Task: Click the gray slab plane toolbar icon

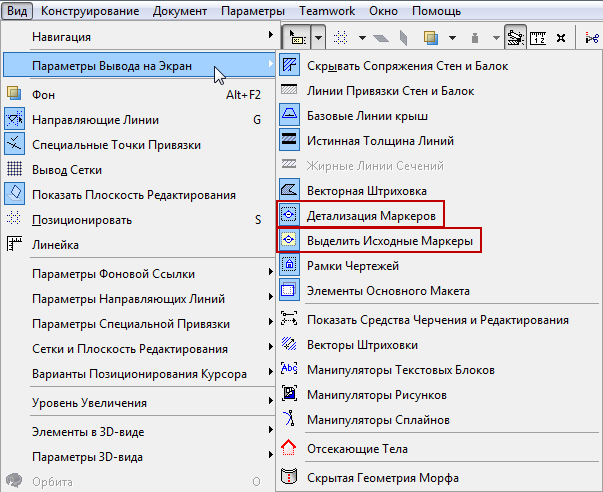Action: coord(381,38)
